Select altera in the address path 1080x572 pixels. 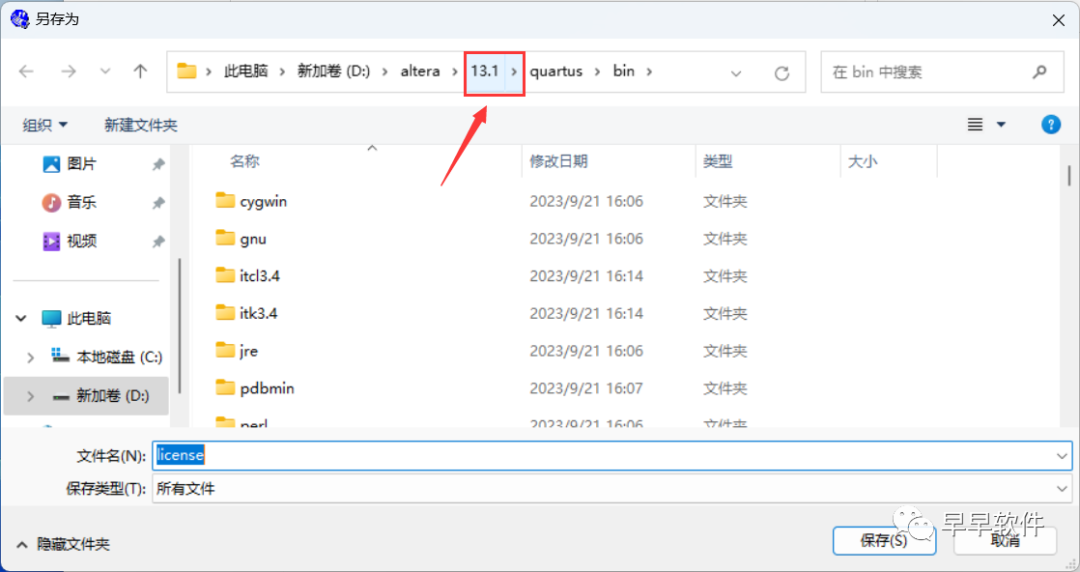[420, 71]
